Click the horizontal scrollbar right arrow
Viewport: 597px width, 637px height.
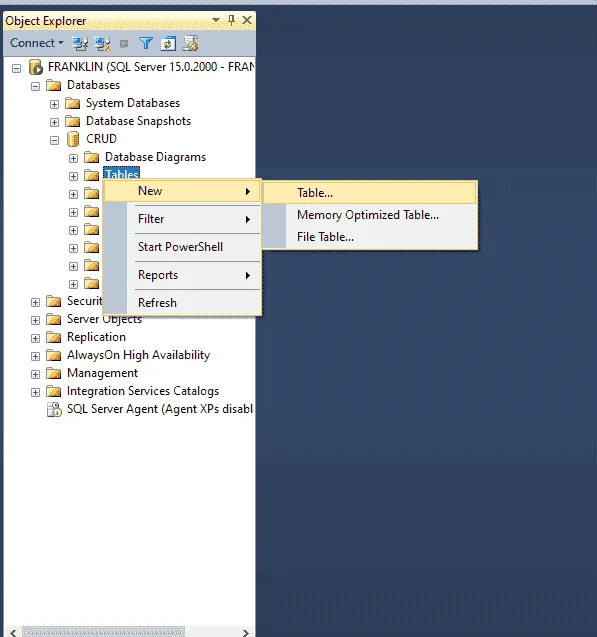point(245,632)
